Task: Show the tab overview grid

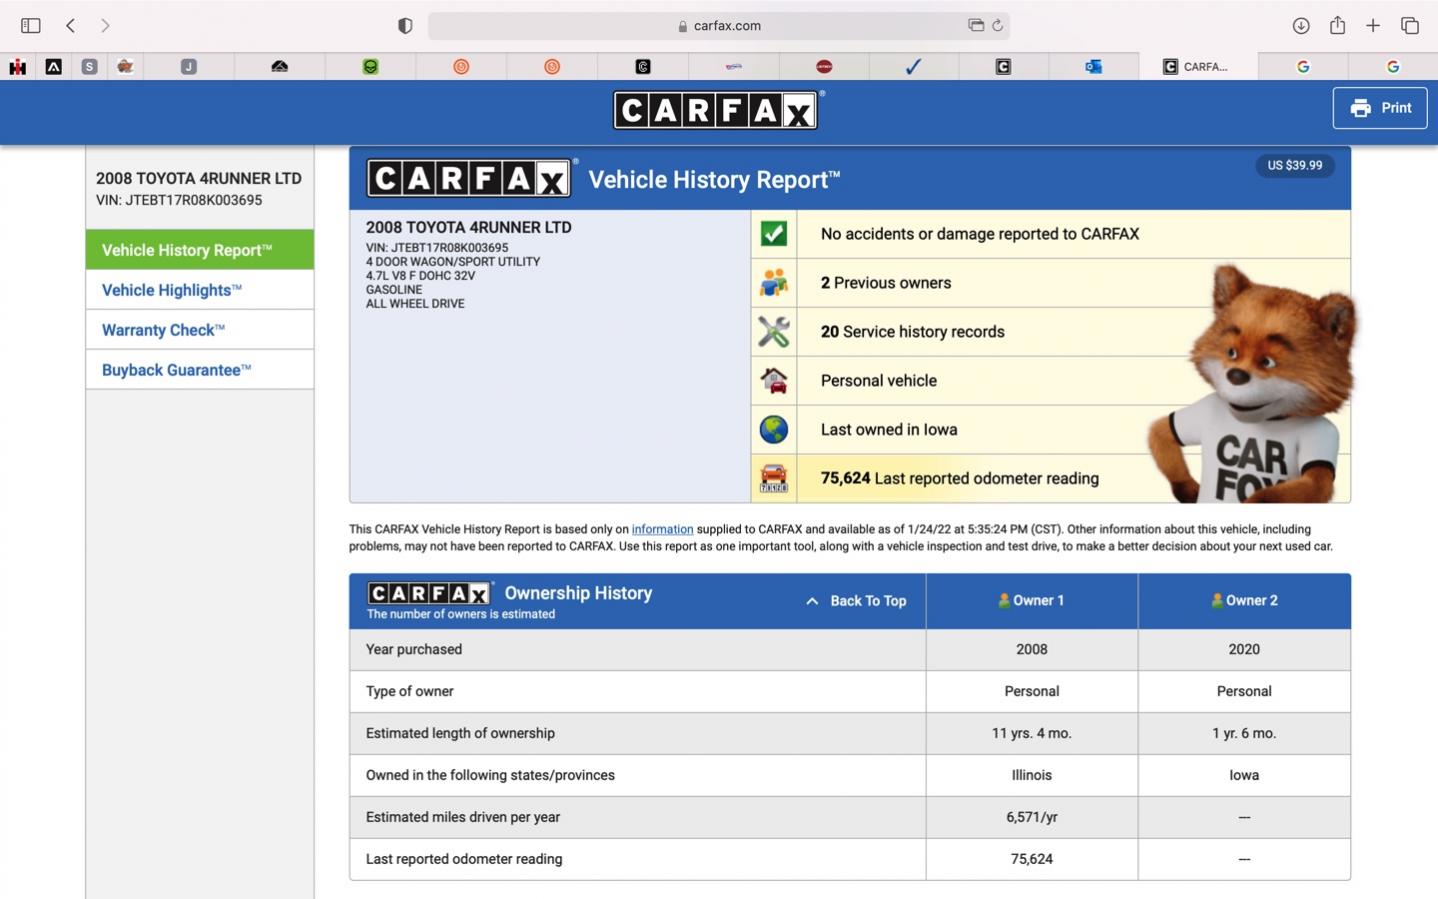Action: [x=1410, y=25]
